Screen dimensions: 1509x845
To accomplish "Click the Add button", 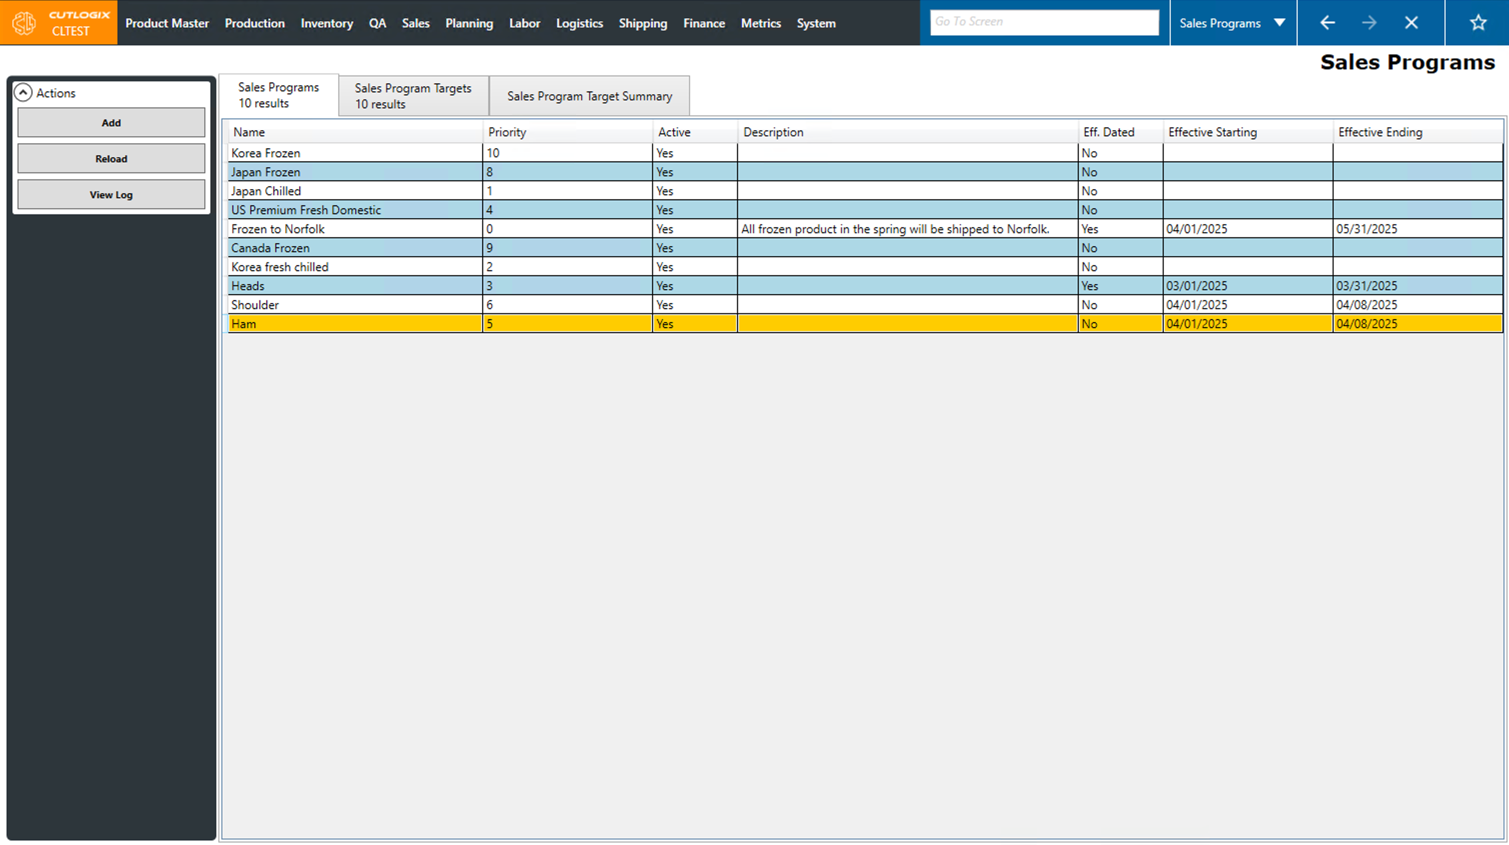I will tap(110, 122).
